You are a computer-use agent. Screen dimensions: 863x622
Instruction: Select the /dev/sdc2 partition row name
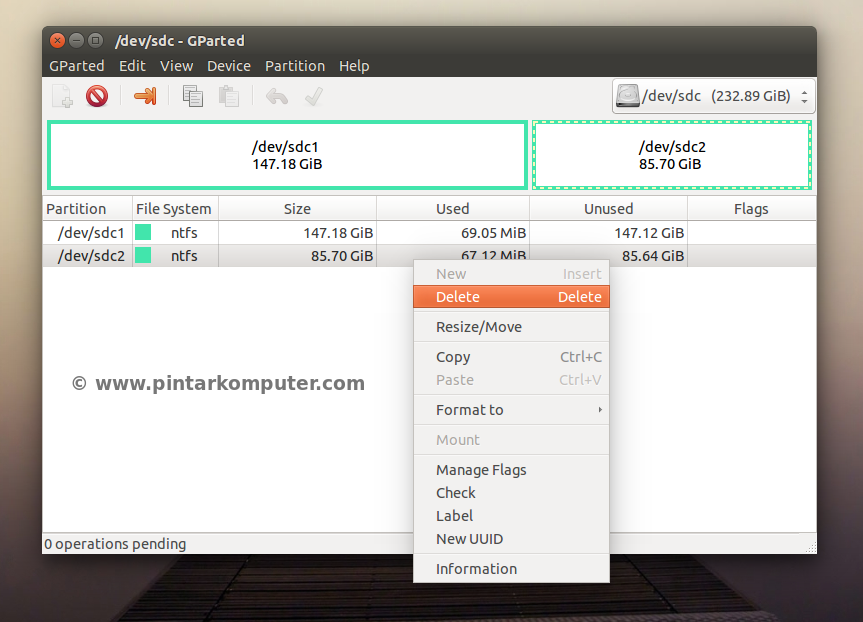(91, 256)
